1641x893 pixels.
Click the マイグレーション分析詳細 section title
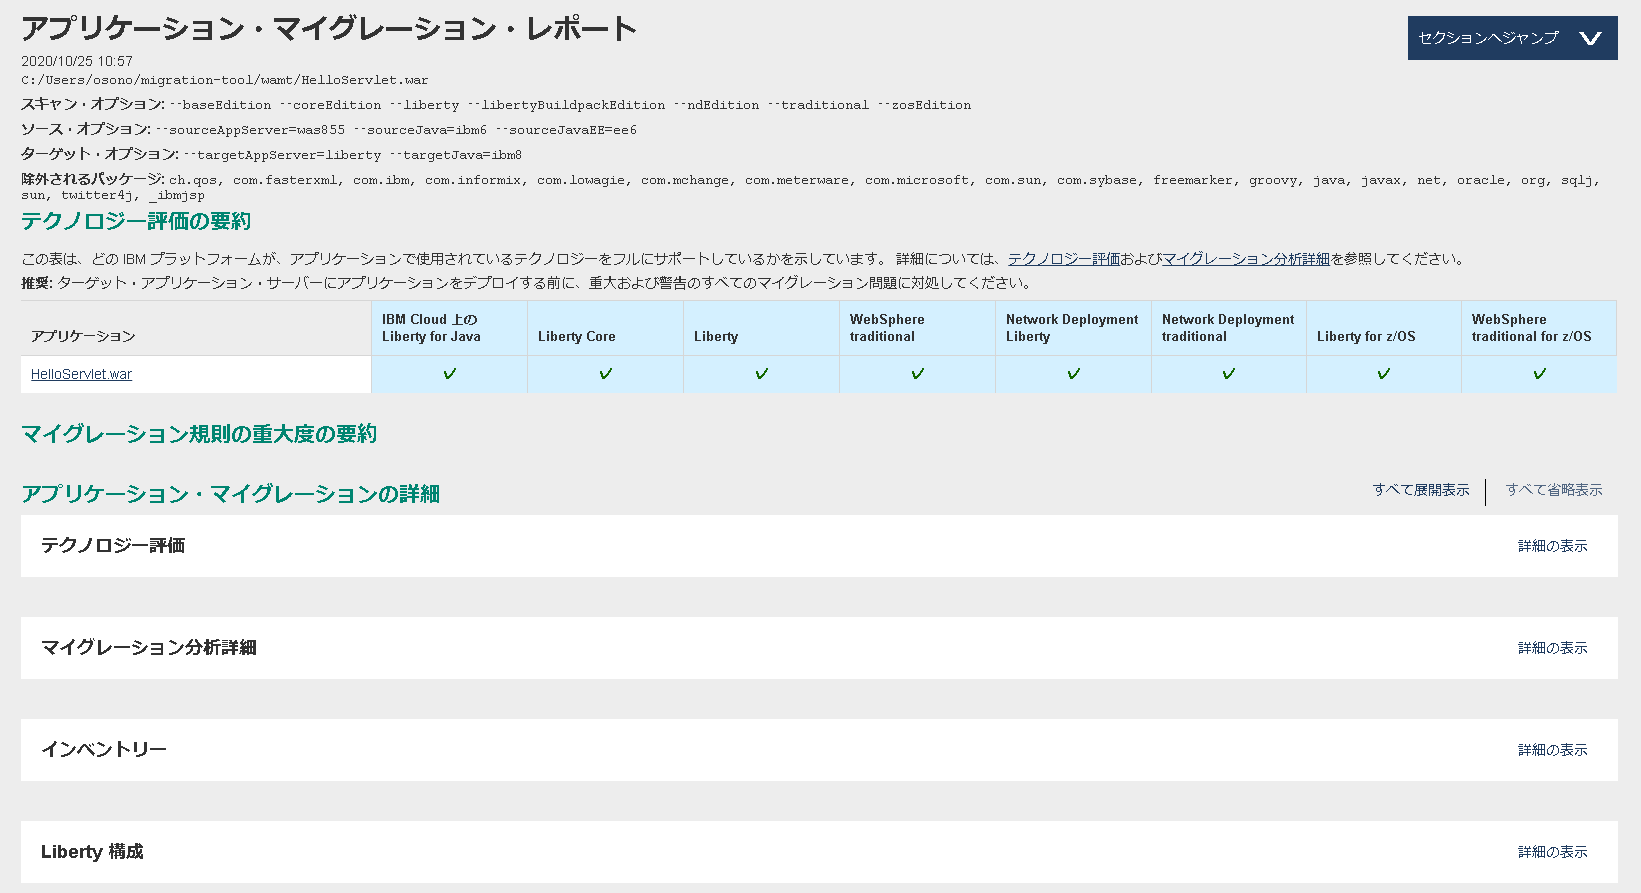point(149,648)
